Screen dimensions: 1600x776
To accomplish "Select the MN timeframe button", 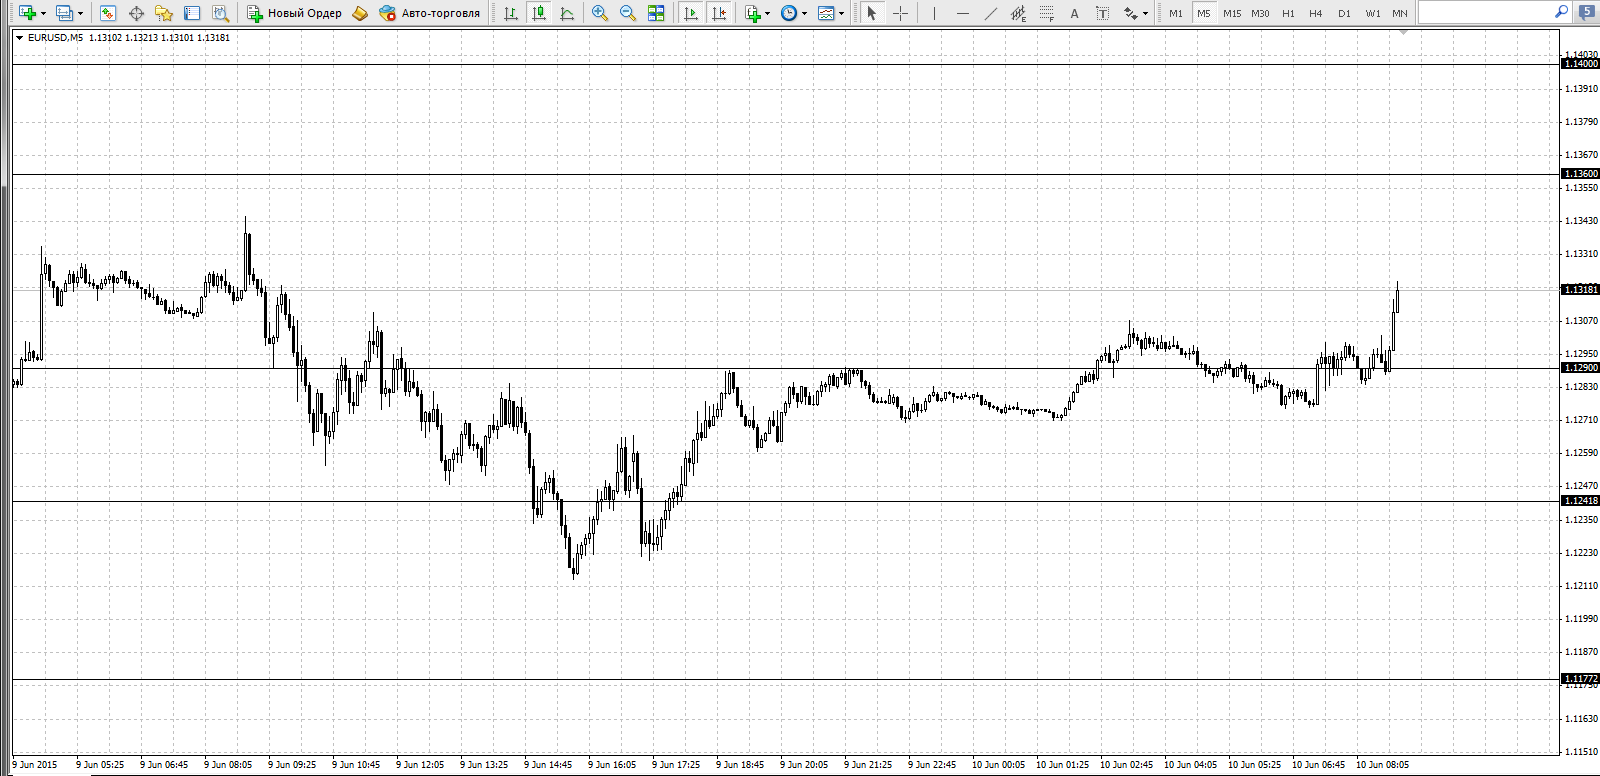I will 1400,13.
